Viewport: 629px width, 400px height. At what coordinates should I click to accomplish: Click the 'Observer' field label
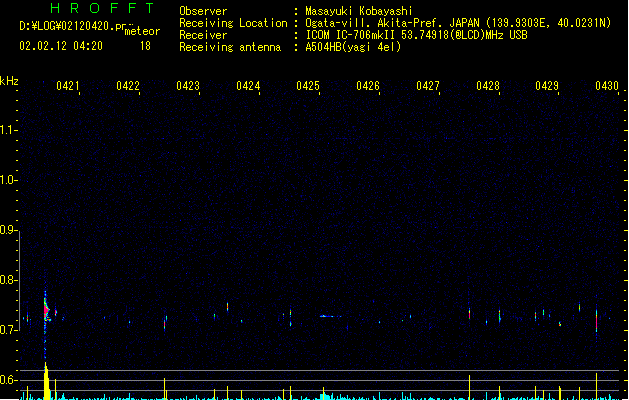point(203,11)
